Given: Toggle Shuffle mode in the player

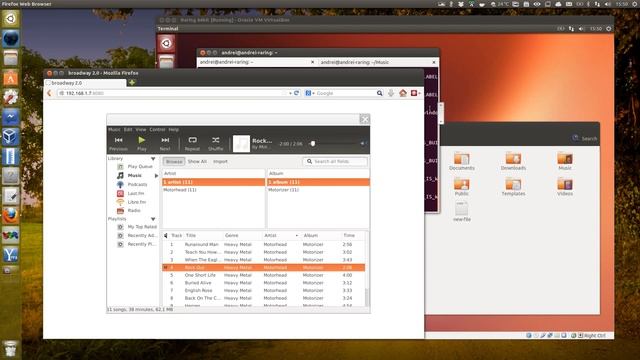Looking at the screenshot, I should pos(216,143).
